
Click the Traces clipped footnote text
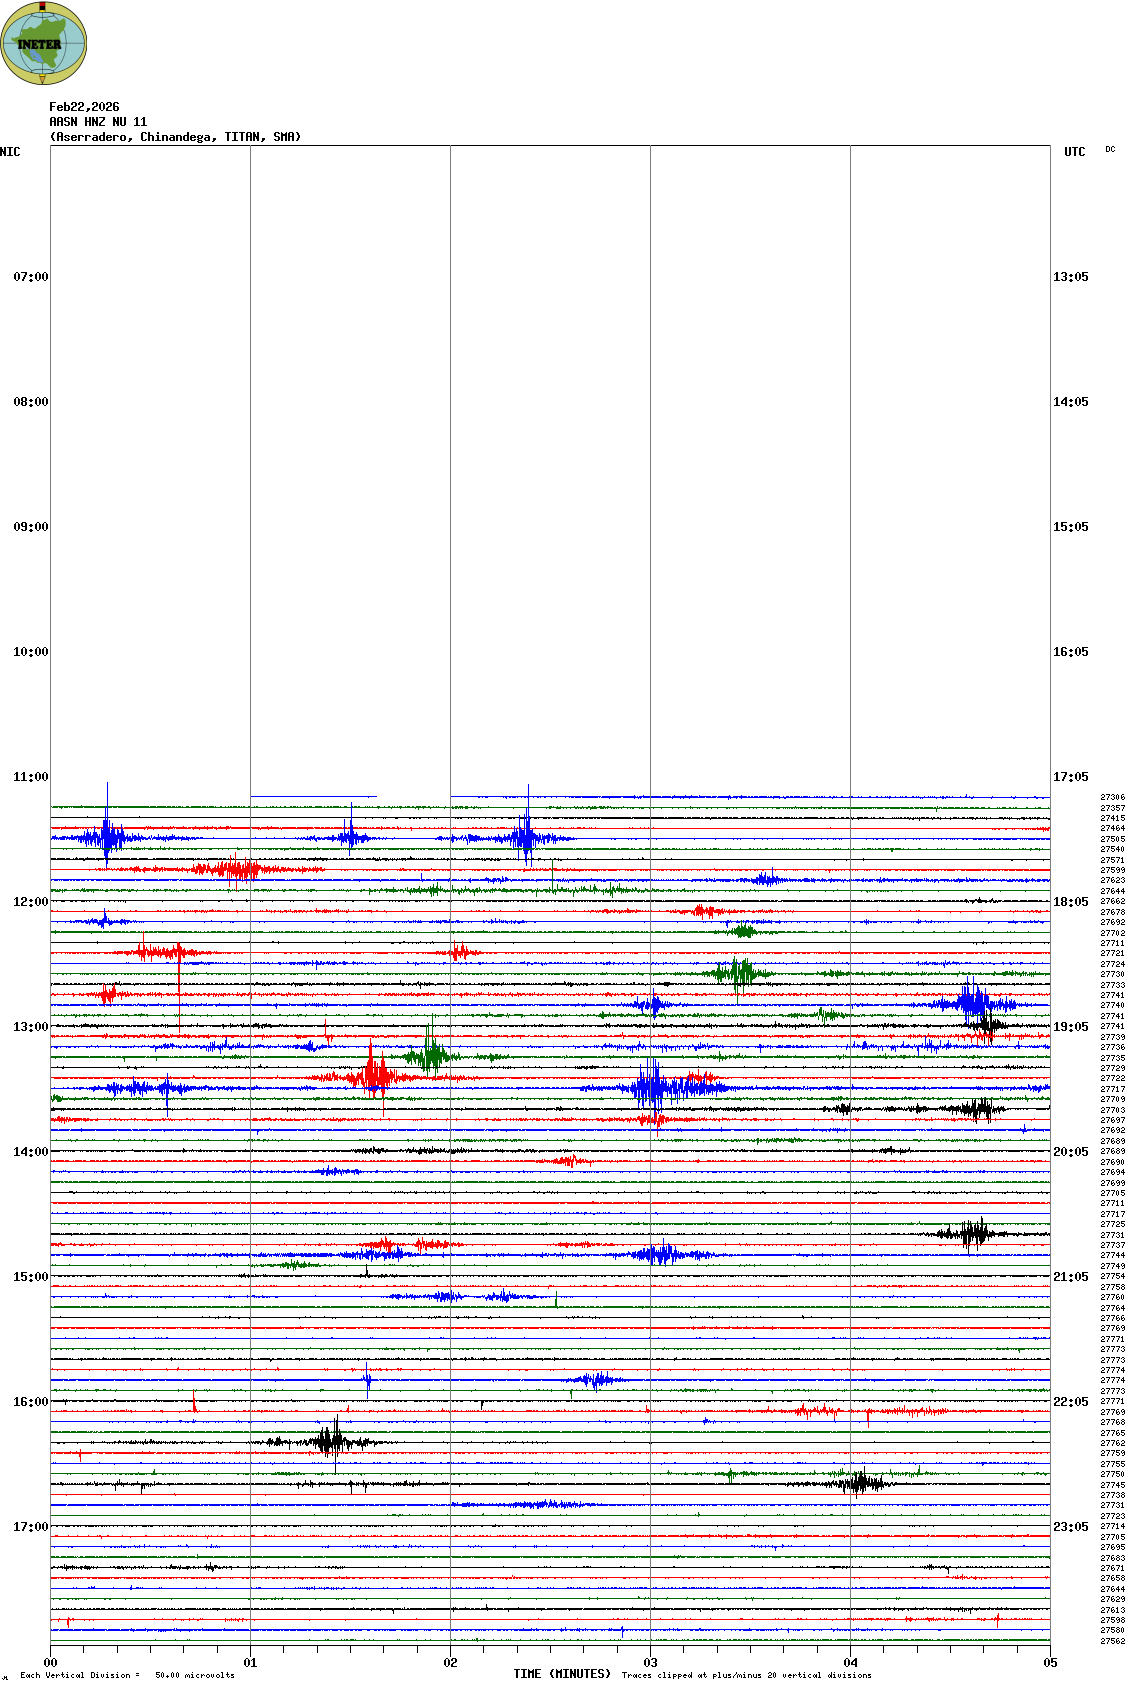[746, 1675]
